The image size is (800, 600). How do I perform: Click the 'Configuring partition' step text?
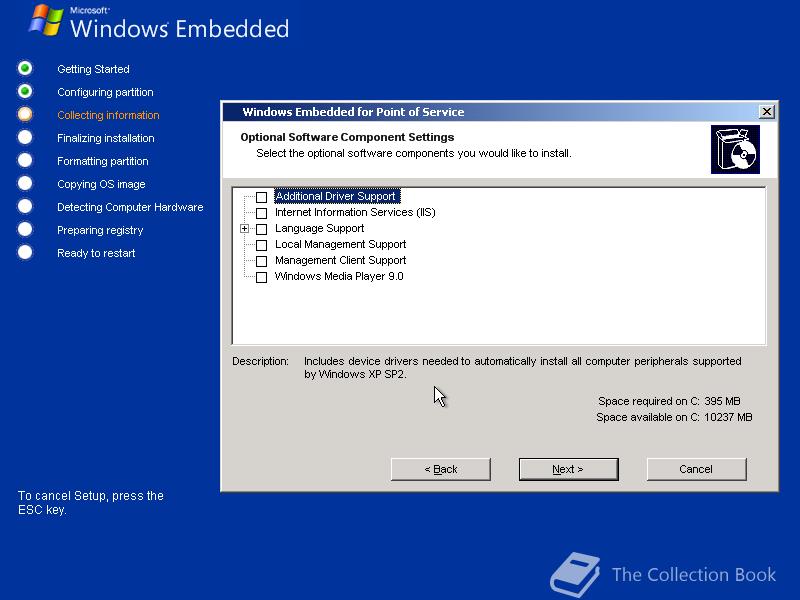coord(105,92)
